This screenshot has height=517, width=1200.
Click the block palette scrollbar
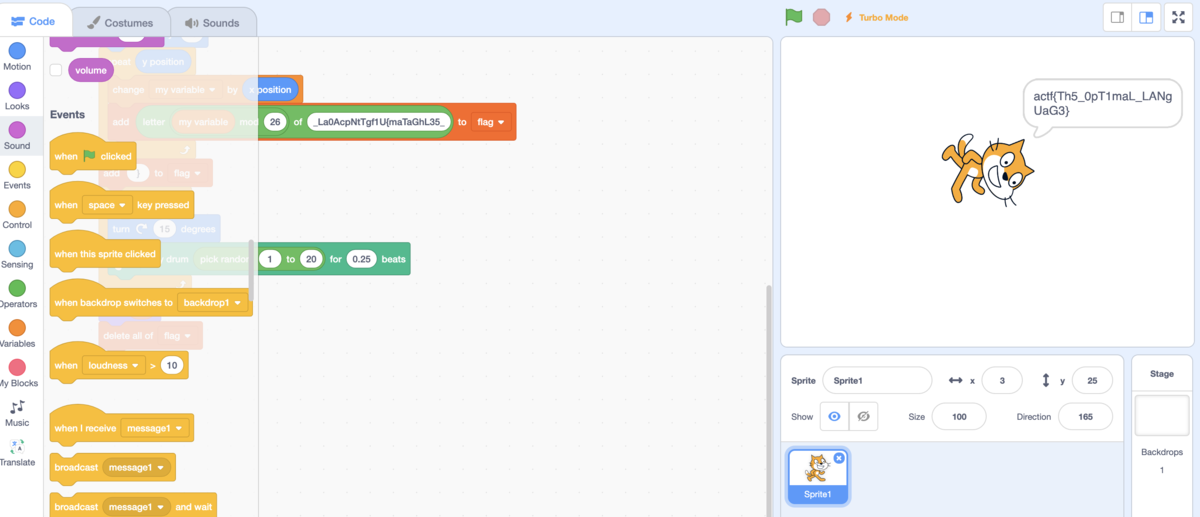252,270
